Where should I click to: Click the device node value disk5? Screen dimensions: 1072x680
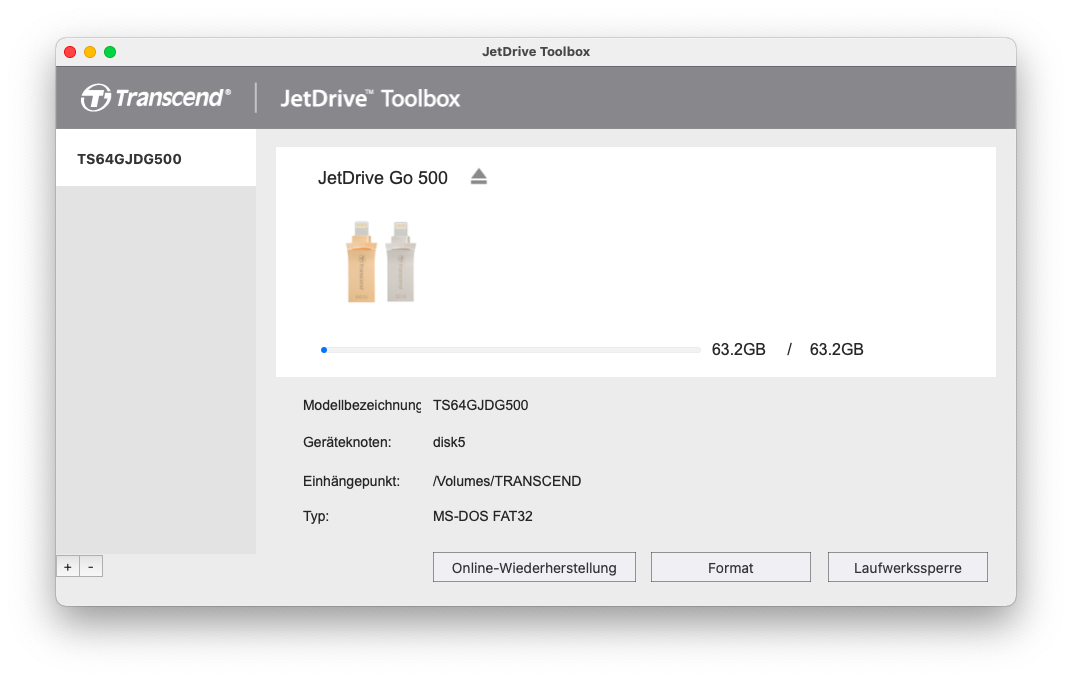pyautogui.click(x=449, y=442)
